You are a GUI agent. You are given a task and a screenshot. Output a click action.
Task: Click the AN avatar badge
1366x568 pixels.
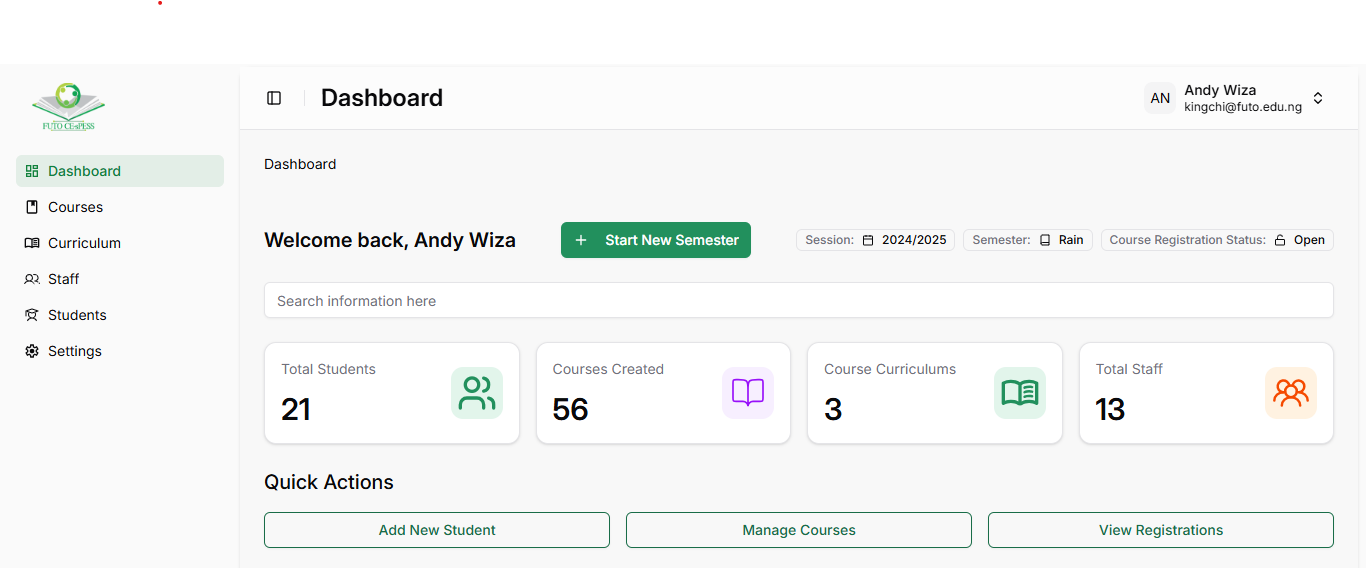[1160, 98]
